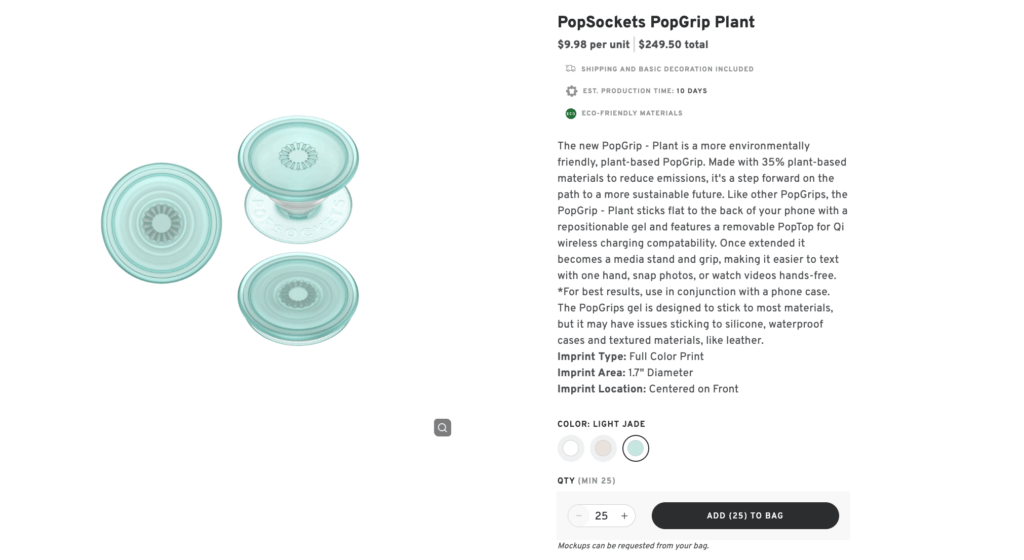Click the quantity field showing 25
Viewport: 1024px width, 560px height.
pos(601,516)
